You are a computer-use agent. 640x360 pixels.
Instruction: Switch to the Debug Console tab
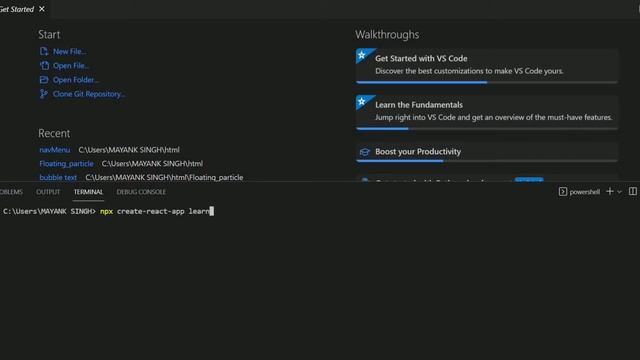click(141, 192)
